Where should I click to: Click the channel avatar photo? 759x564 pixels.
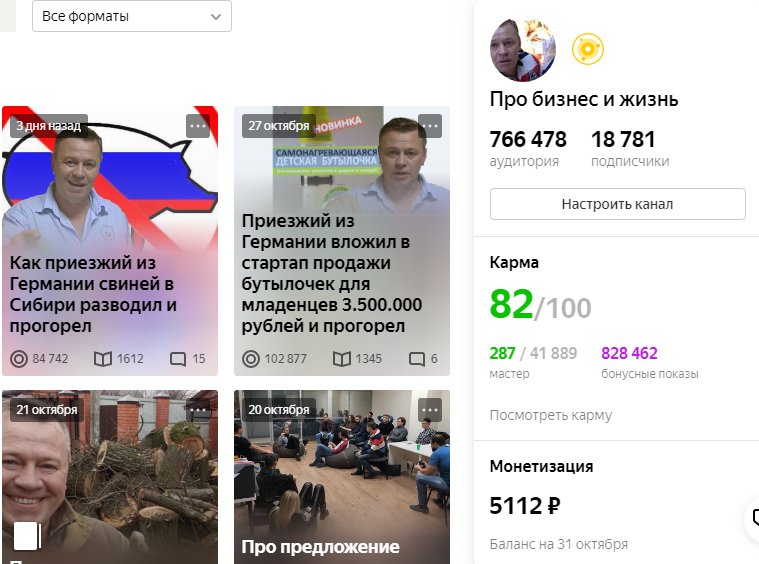523,50
